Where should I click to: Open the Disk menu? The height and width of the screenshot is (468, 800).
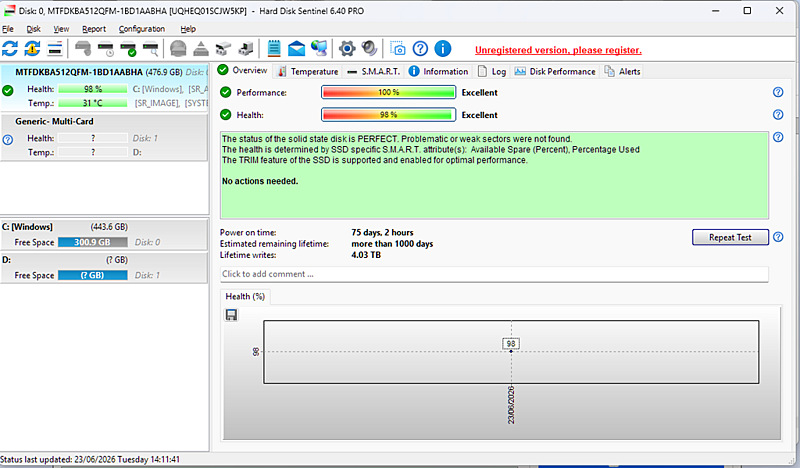click(x=34, y=29)
